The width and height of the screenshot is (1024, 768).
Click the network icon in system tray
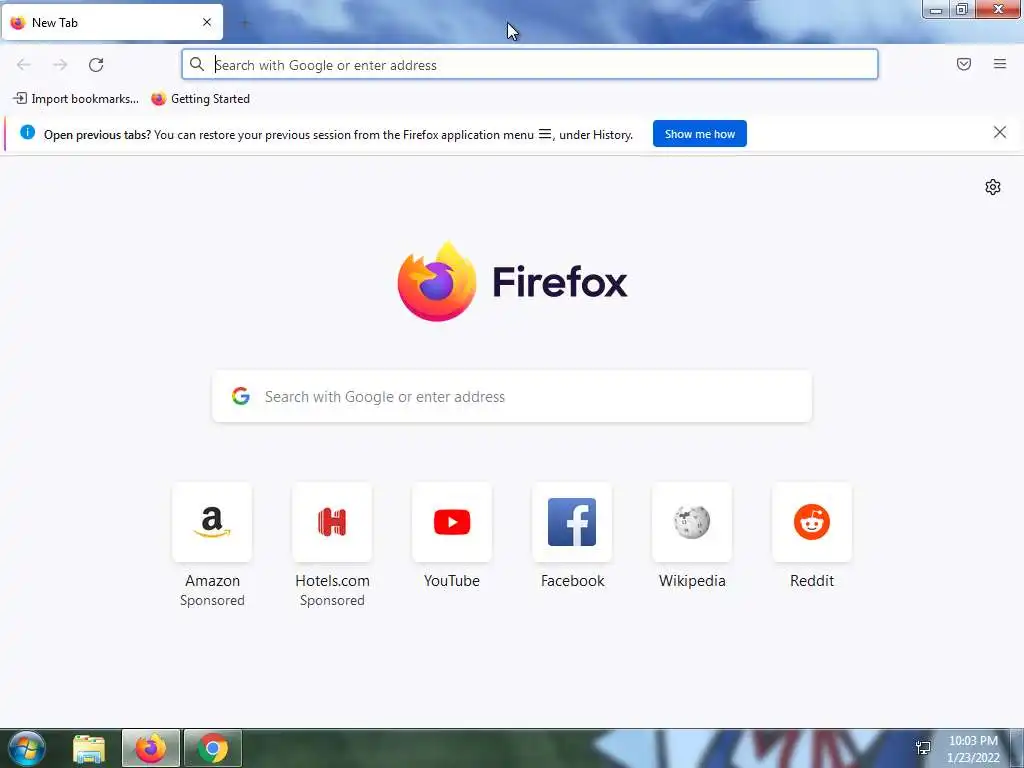click(923, 748)
